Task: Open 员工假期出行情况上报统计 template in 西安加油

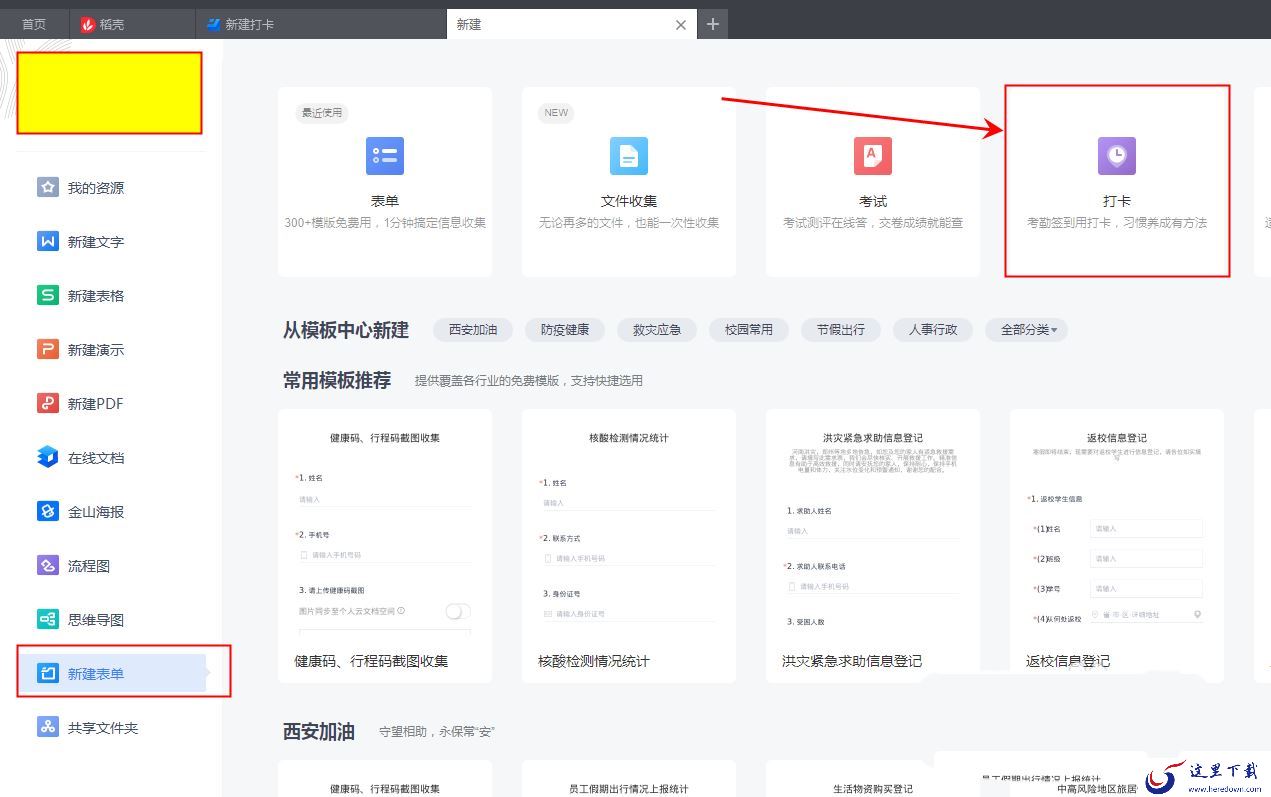Action: tap(629, 779)
